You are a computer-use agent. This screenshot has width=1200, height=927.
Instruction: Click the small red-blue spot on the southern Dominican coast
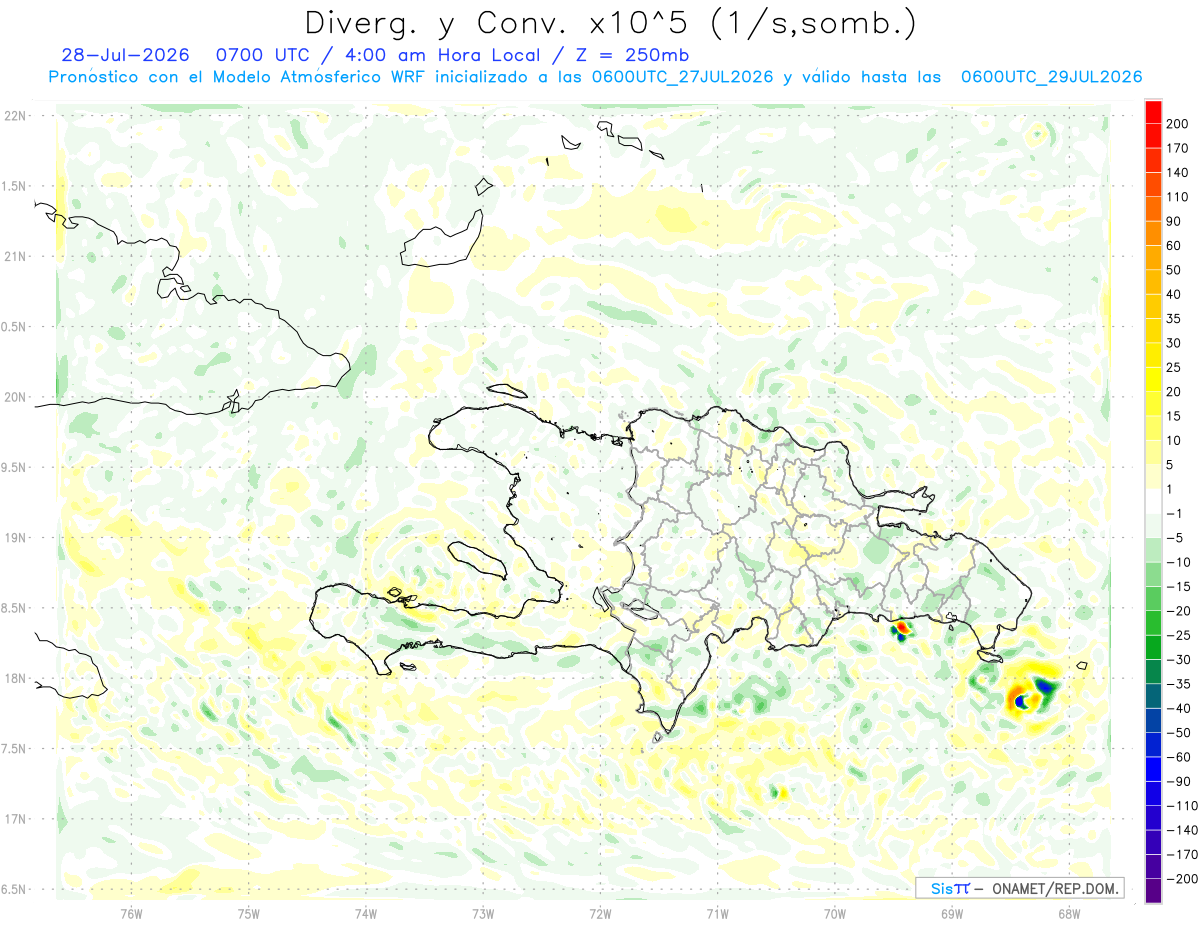click(x=901, y=629)
